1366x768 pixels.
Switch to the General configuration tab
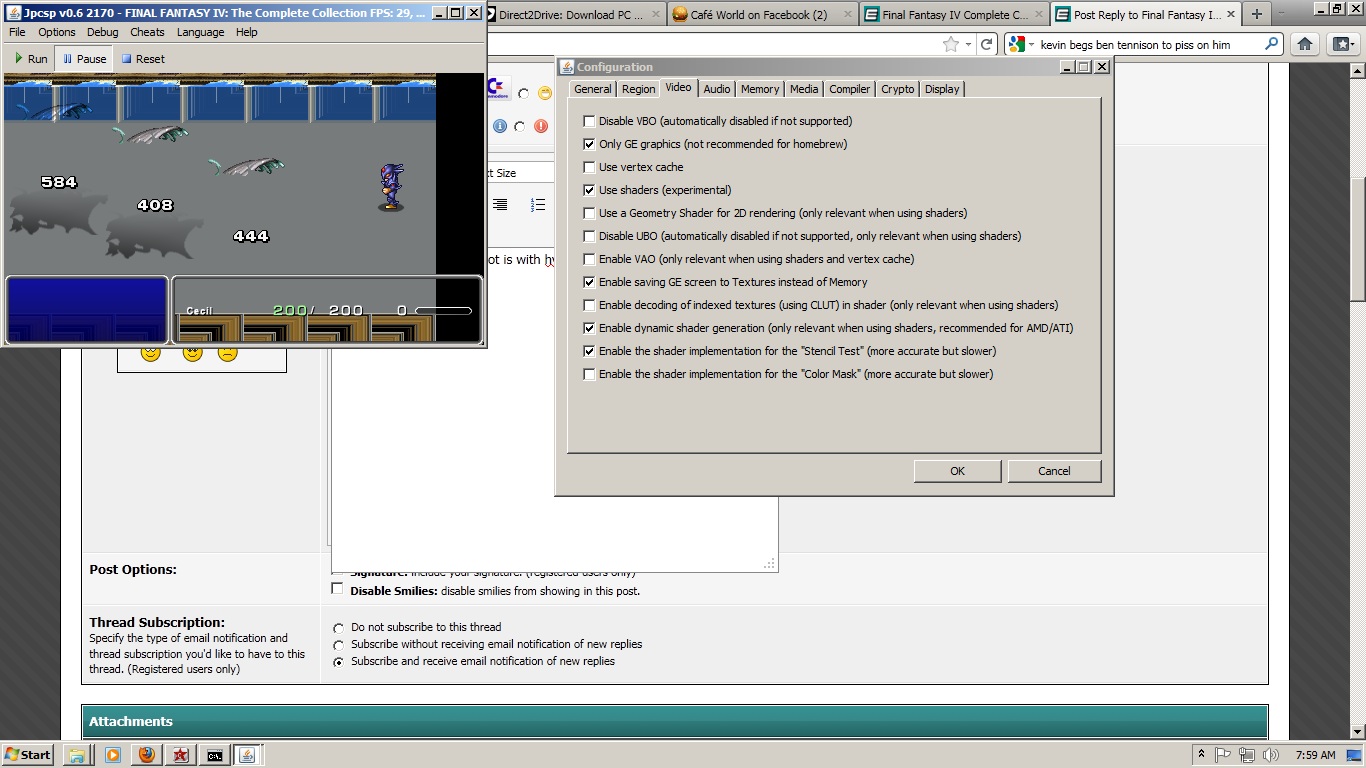tap(592, 89)
